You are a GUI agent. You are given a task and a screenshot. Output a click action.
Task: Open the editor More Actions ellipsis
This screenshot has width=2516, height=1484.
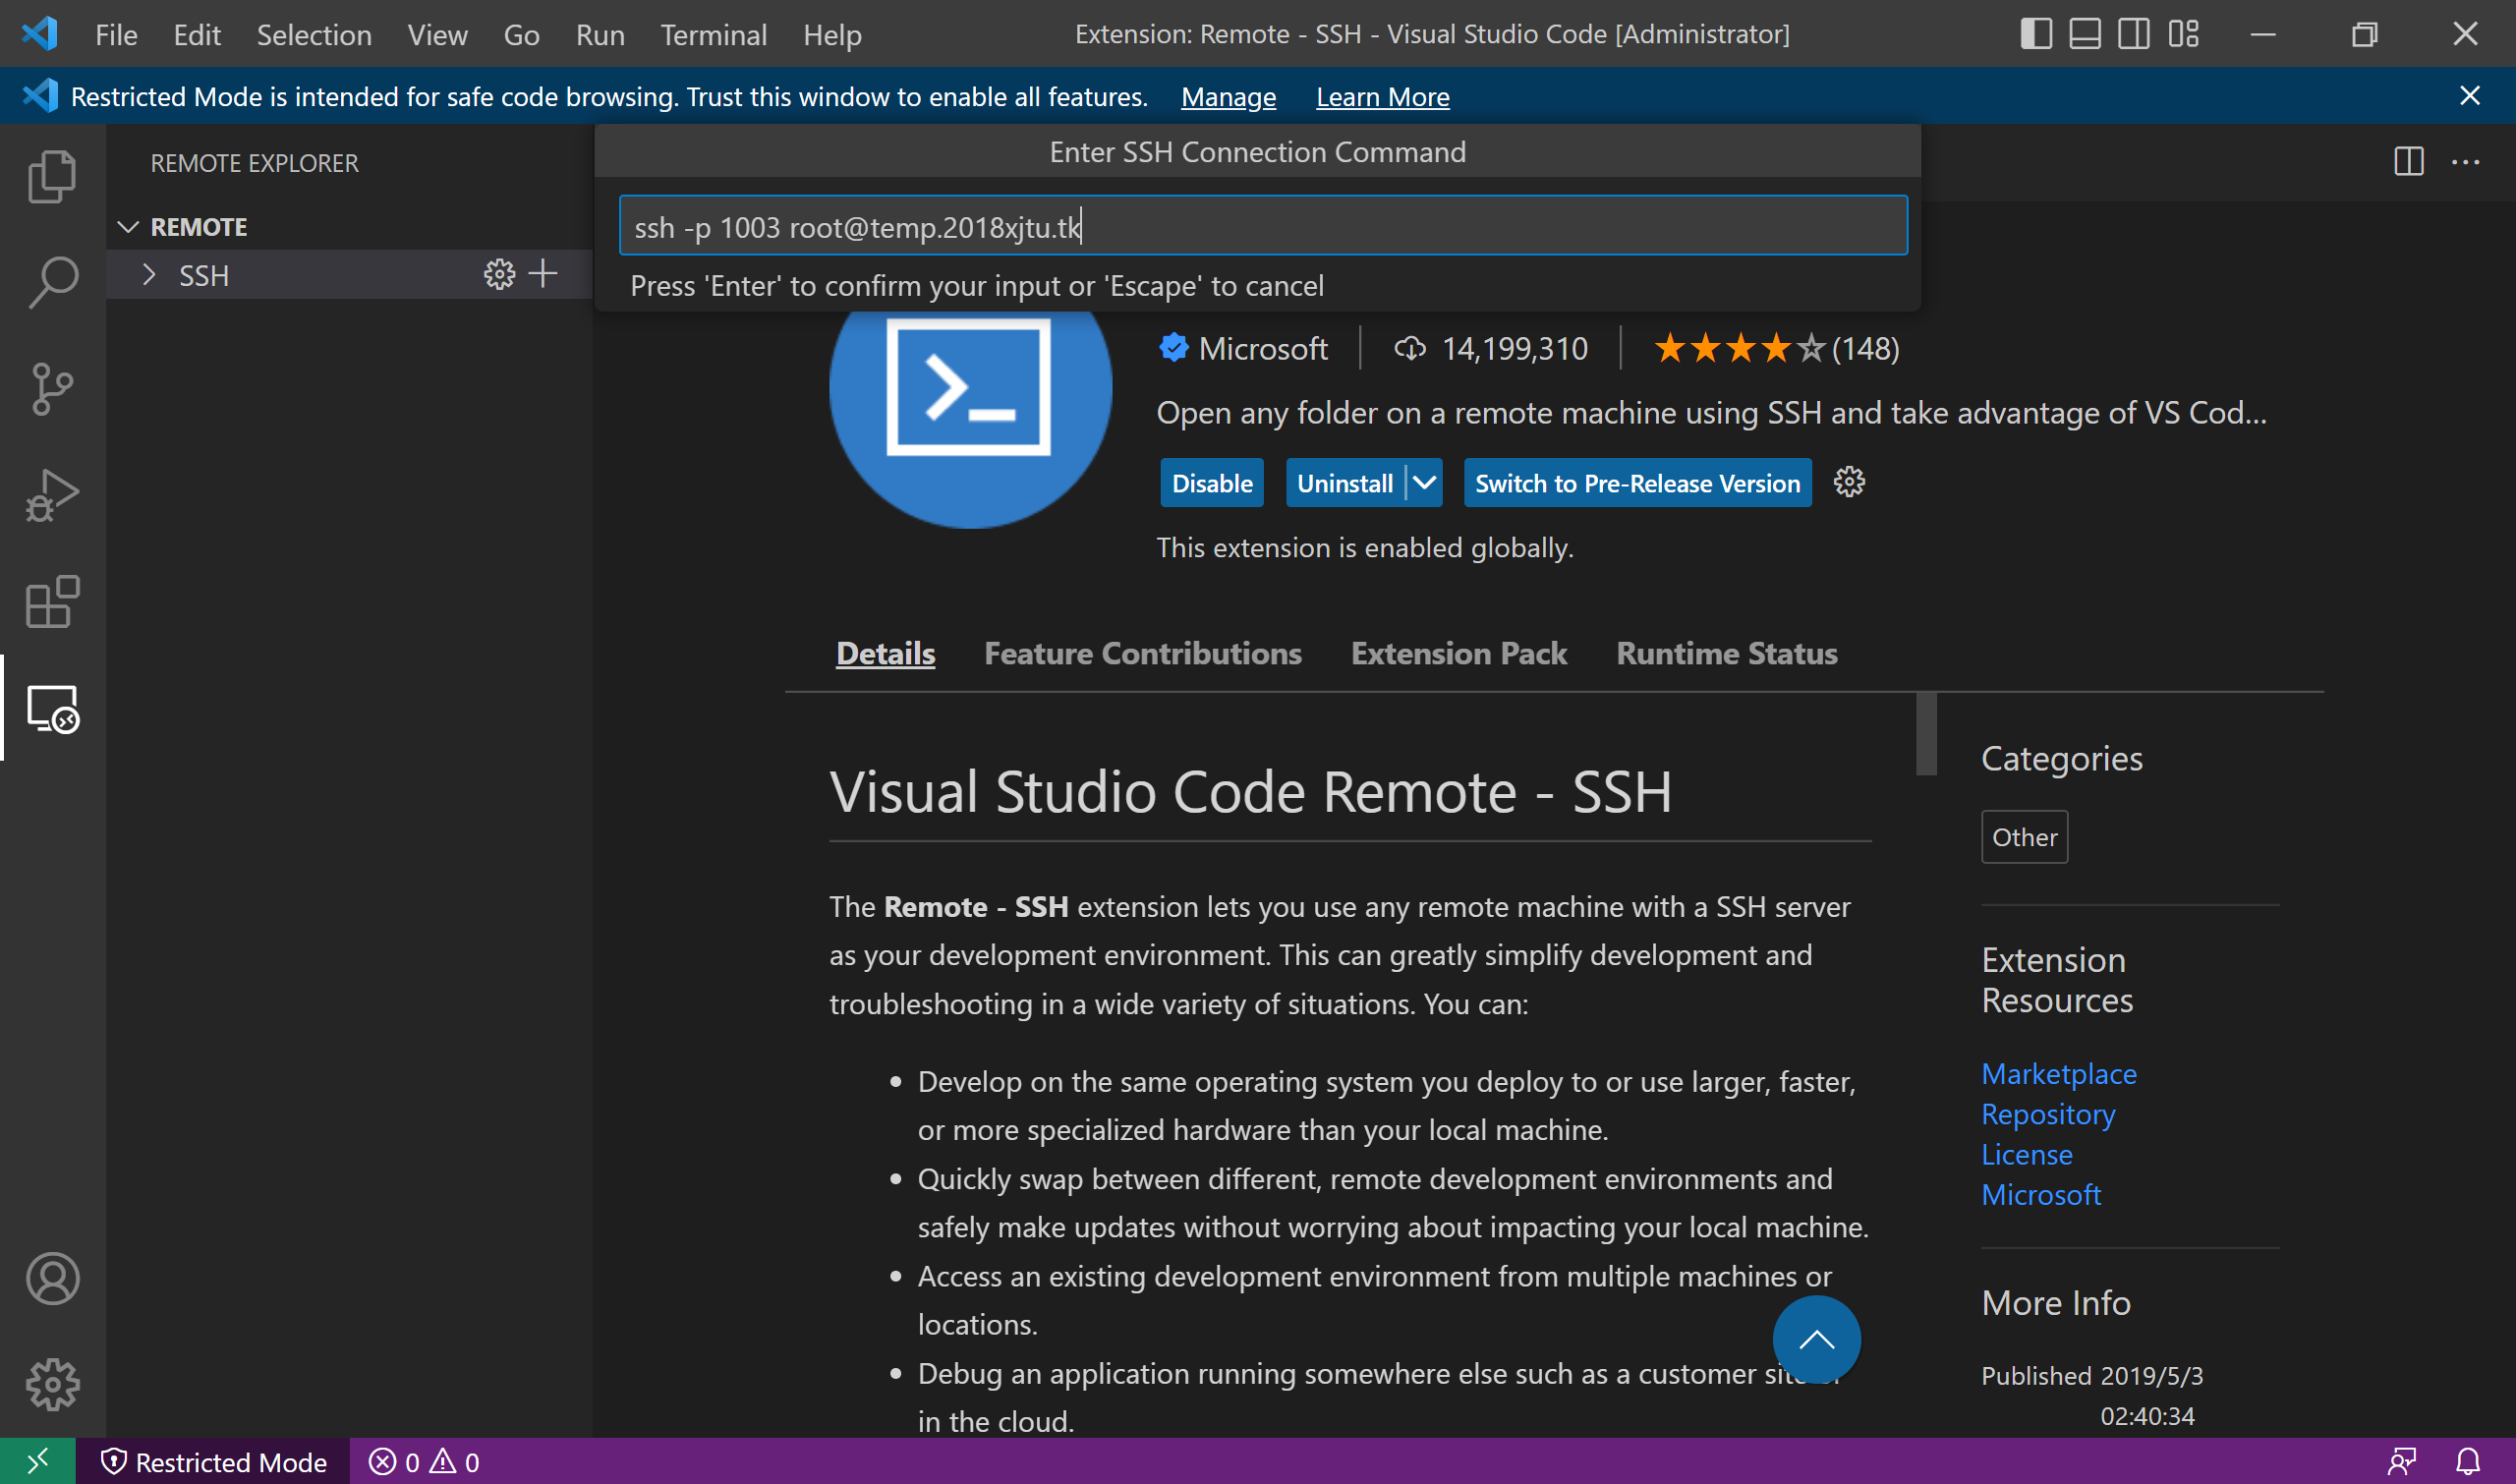pos(2465,162)
